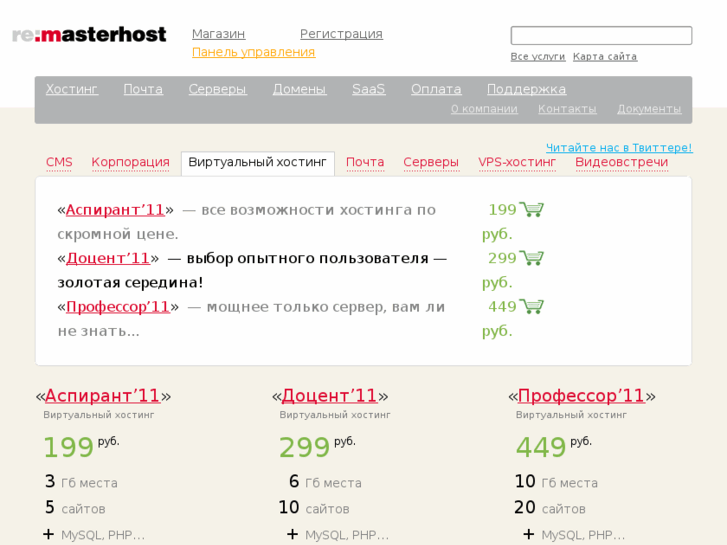Viewport: 727px width, 545px height.
Task: Open the О компании link
Action: pos(484,109)
